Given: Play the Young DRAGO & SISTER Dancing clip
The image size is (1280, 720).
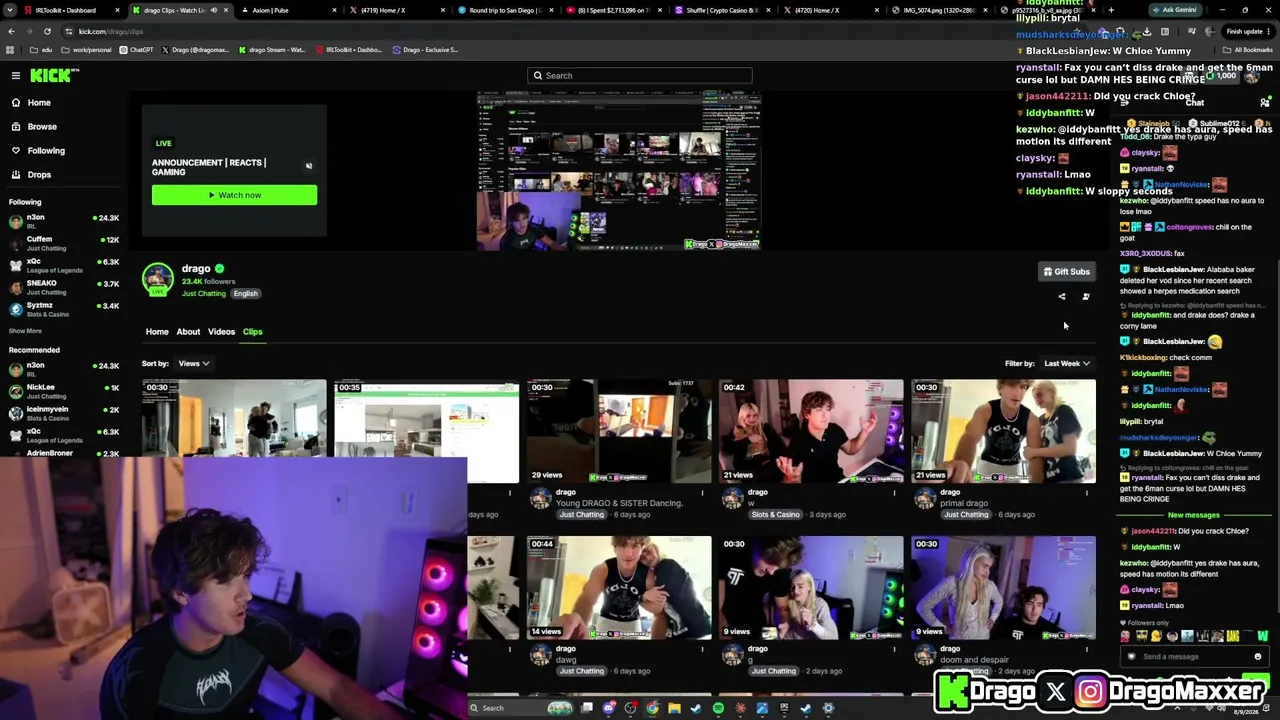Looking at the screenshot, I should [x=619, y=431].
